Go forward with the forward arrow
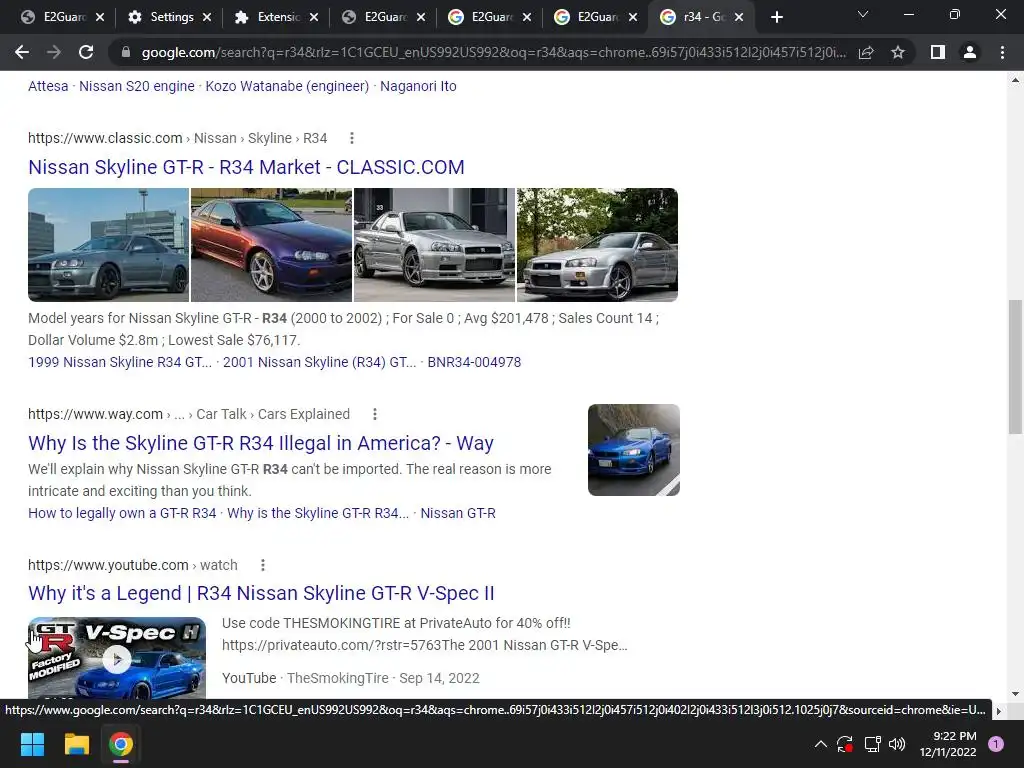 54,52
